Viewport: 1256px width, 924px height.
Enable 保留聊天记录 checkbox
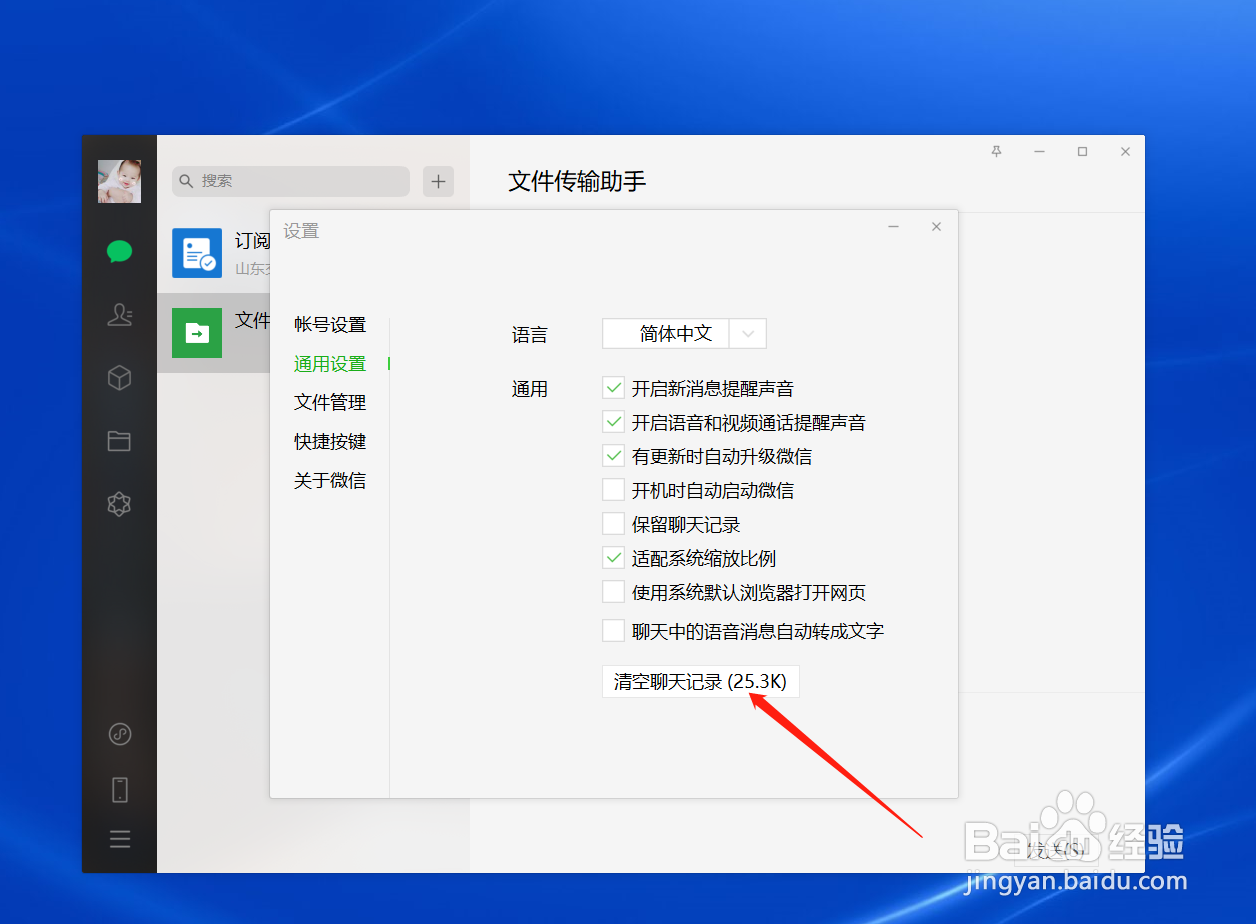(x=613, y=524)
